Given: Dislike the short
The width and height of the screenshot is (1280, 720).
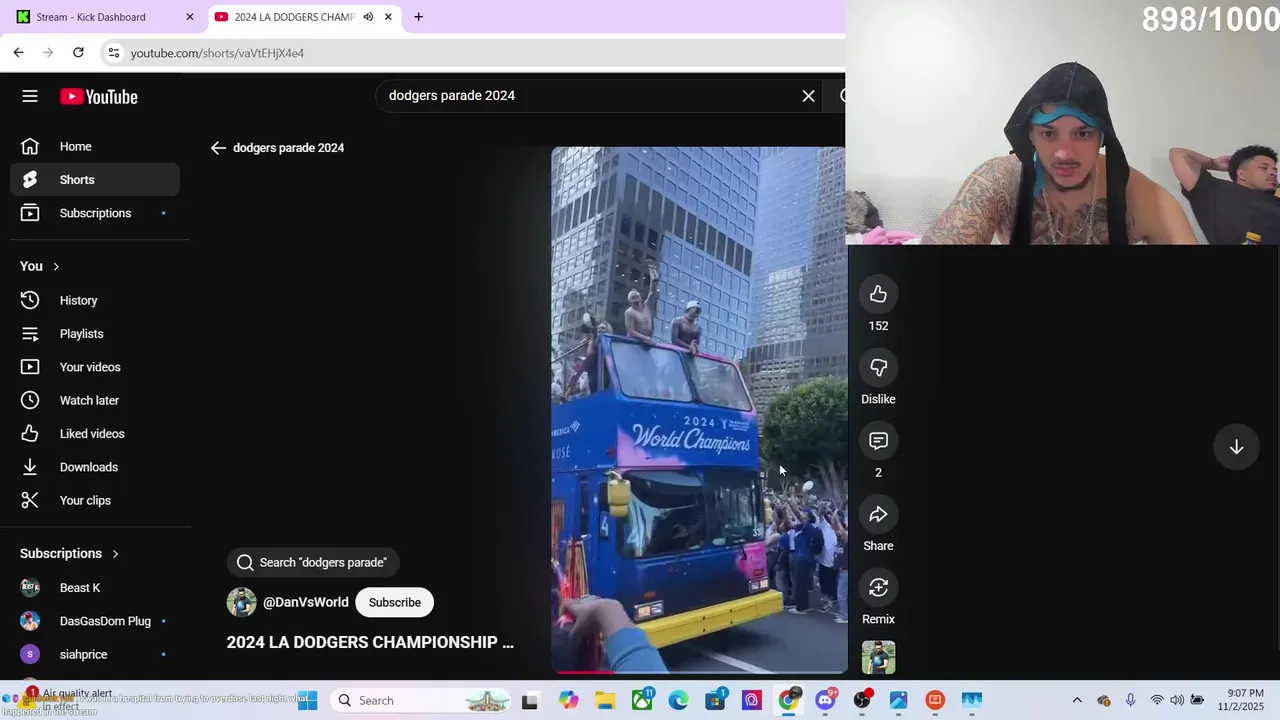Looking at the screenshot, I should coord(878,368).
